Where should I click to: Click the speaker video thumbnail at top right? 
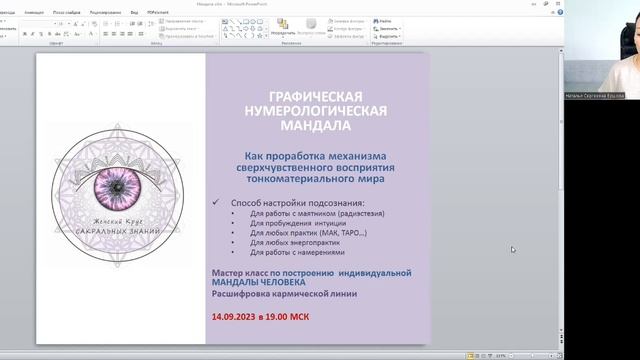602,49
